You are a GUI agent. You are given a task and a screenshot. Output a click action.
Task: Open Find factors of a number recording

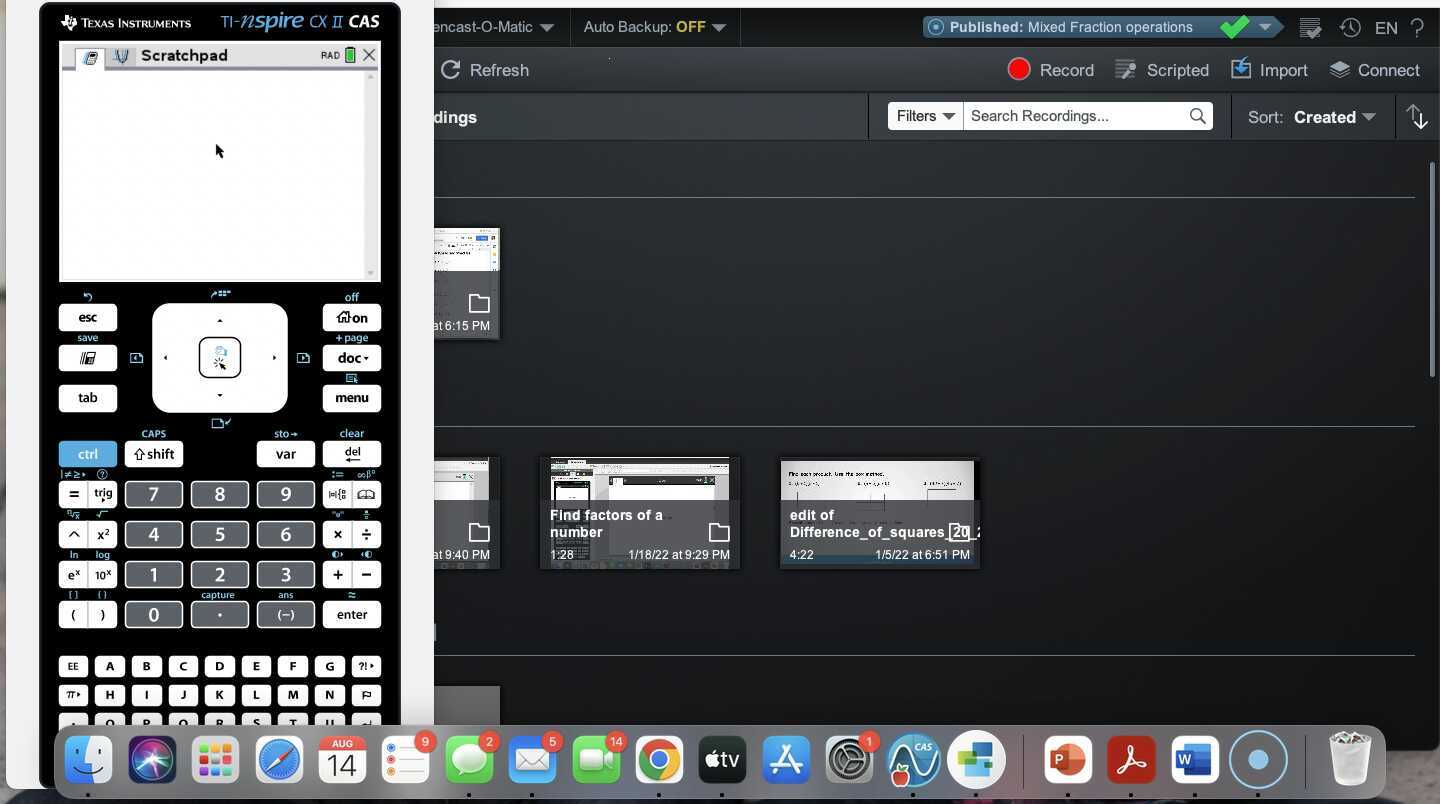(640, 513)
